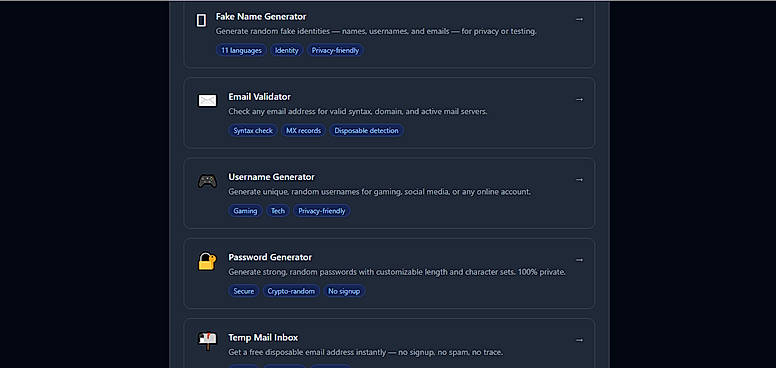Click the 'Identity' tag
Viewport: 776px width, 368px height.
(x=287, y=50)
